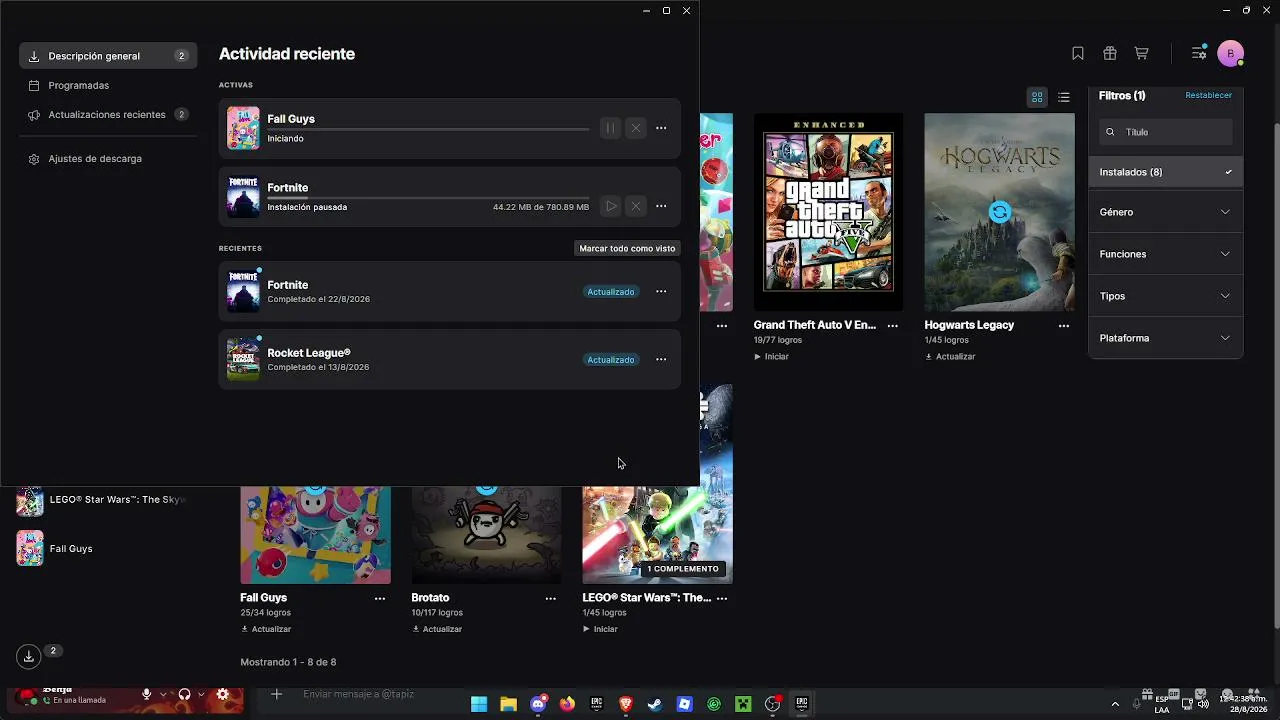Image resolution: width=1280 pixels, height=720 pixels.
Task: Open options for paused Fortnite installation
Action: [661, 206]
